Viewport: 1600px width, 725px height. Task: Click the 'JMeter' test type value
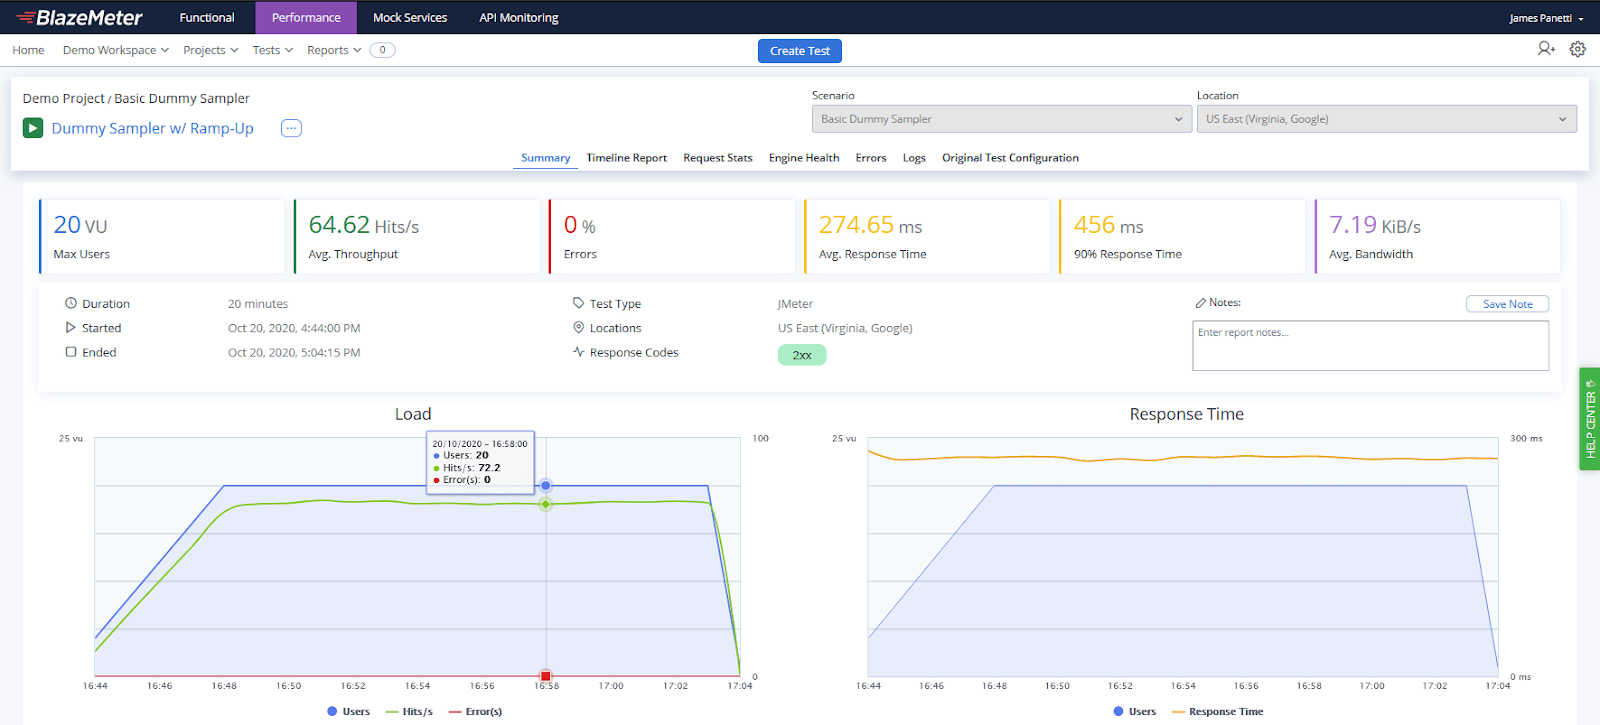[x=795, y=304]
